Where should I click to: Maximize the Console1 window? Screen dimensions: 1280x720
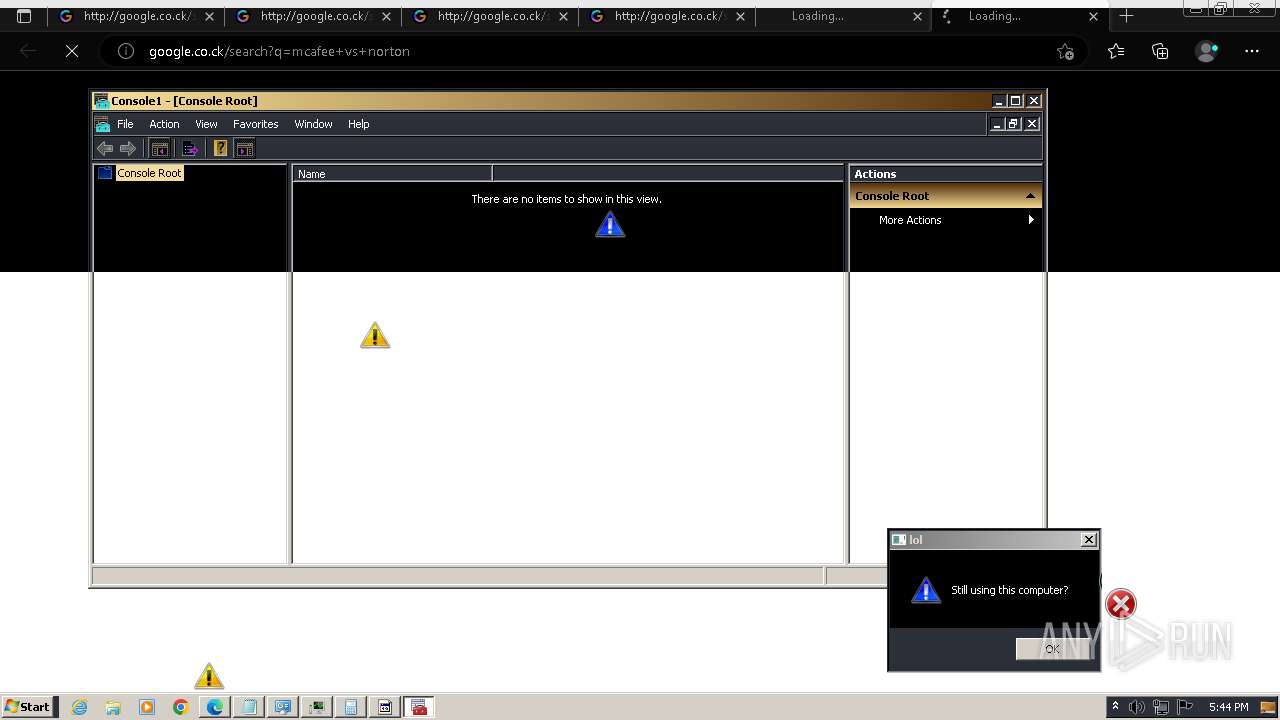click(1016, 101)
